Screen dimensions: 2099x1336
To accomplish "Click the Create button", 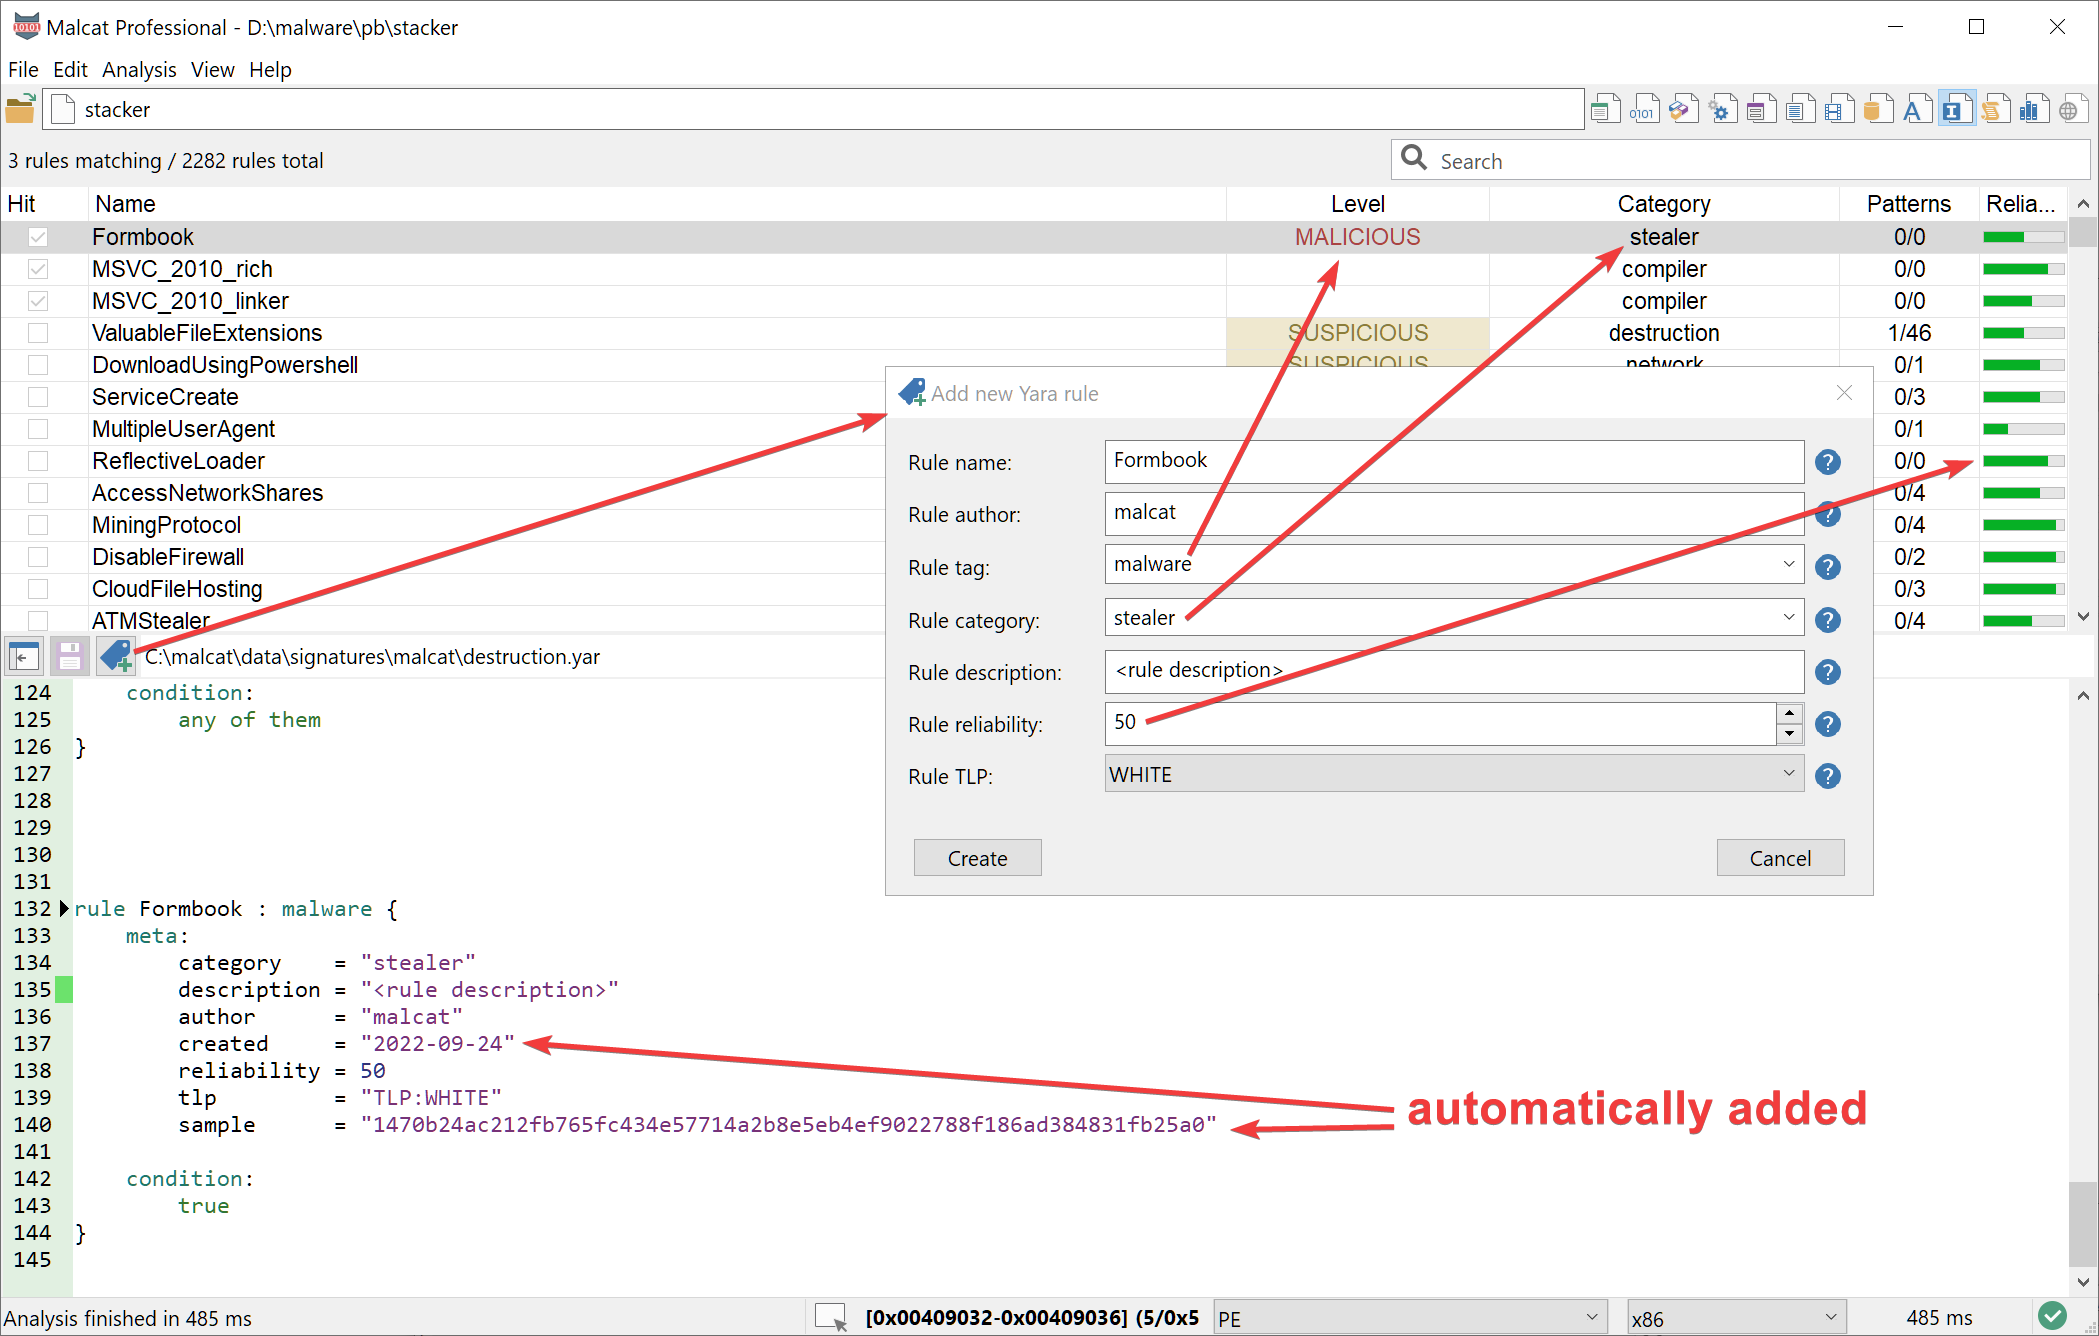I will [x=977, y=858].
